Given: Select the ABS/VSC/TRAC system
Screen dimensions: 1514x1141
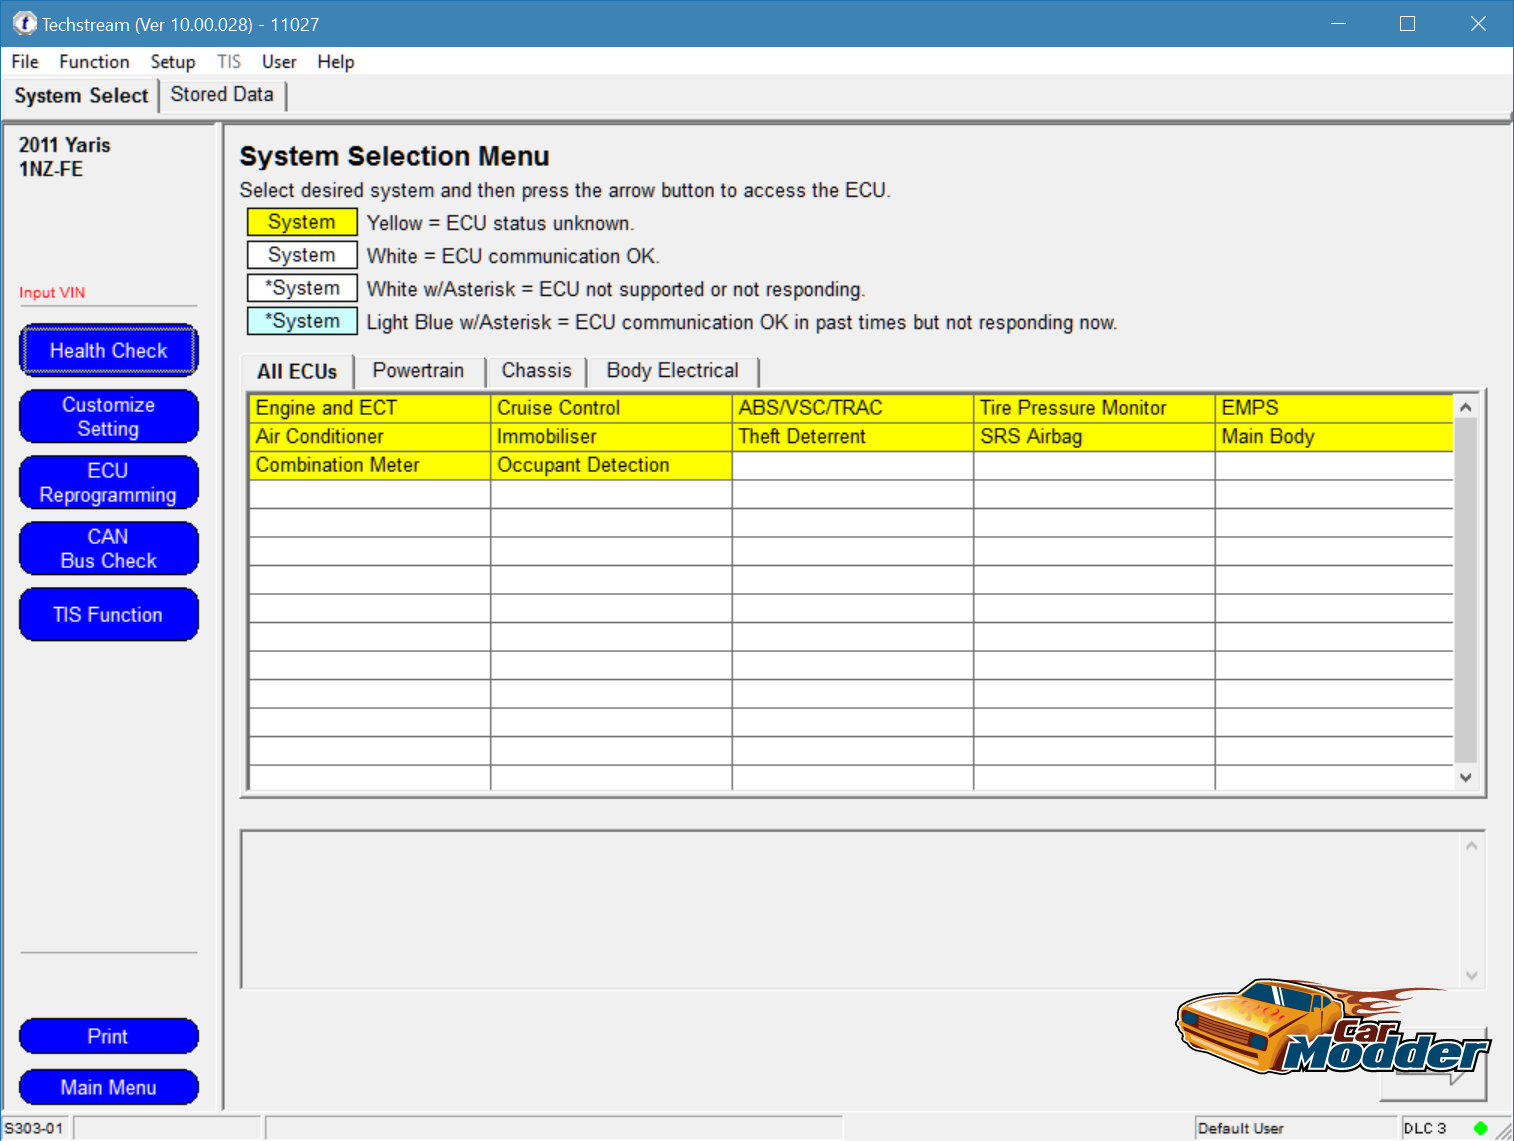Looking at the screenshot, I should click(852, 408).
